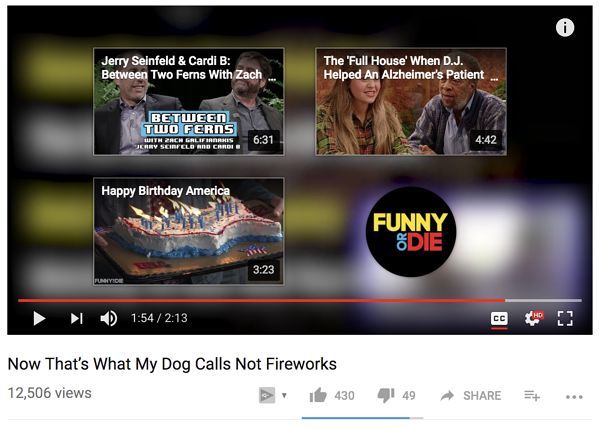Like the video with thumbs up
This screenshot has height=430, width=599.
coord(318,395)
